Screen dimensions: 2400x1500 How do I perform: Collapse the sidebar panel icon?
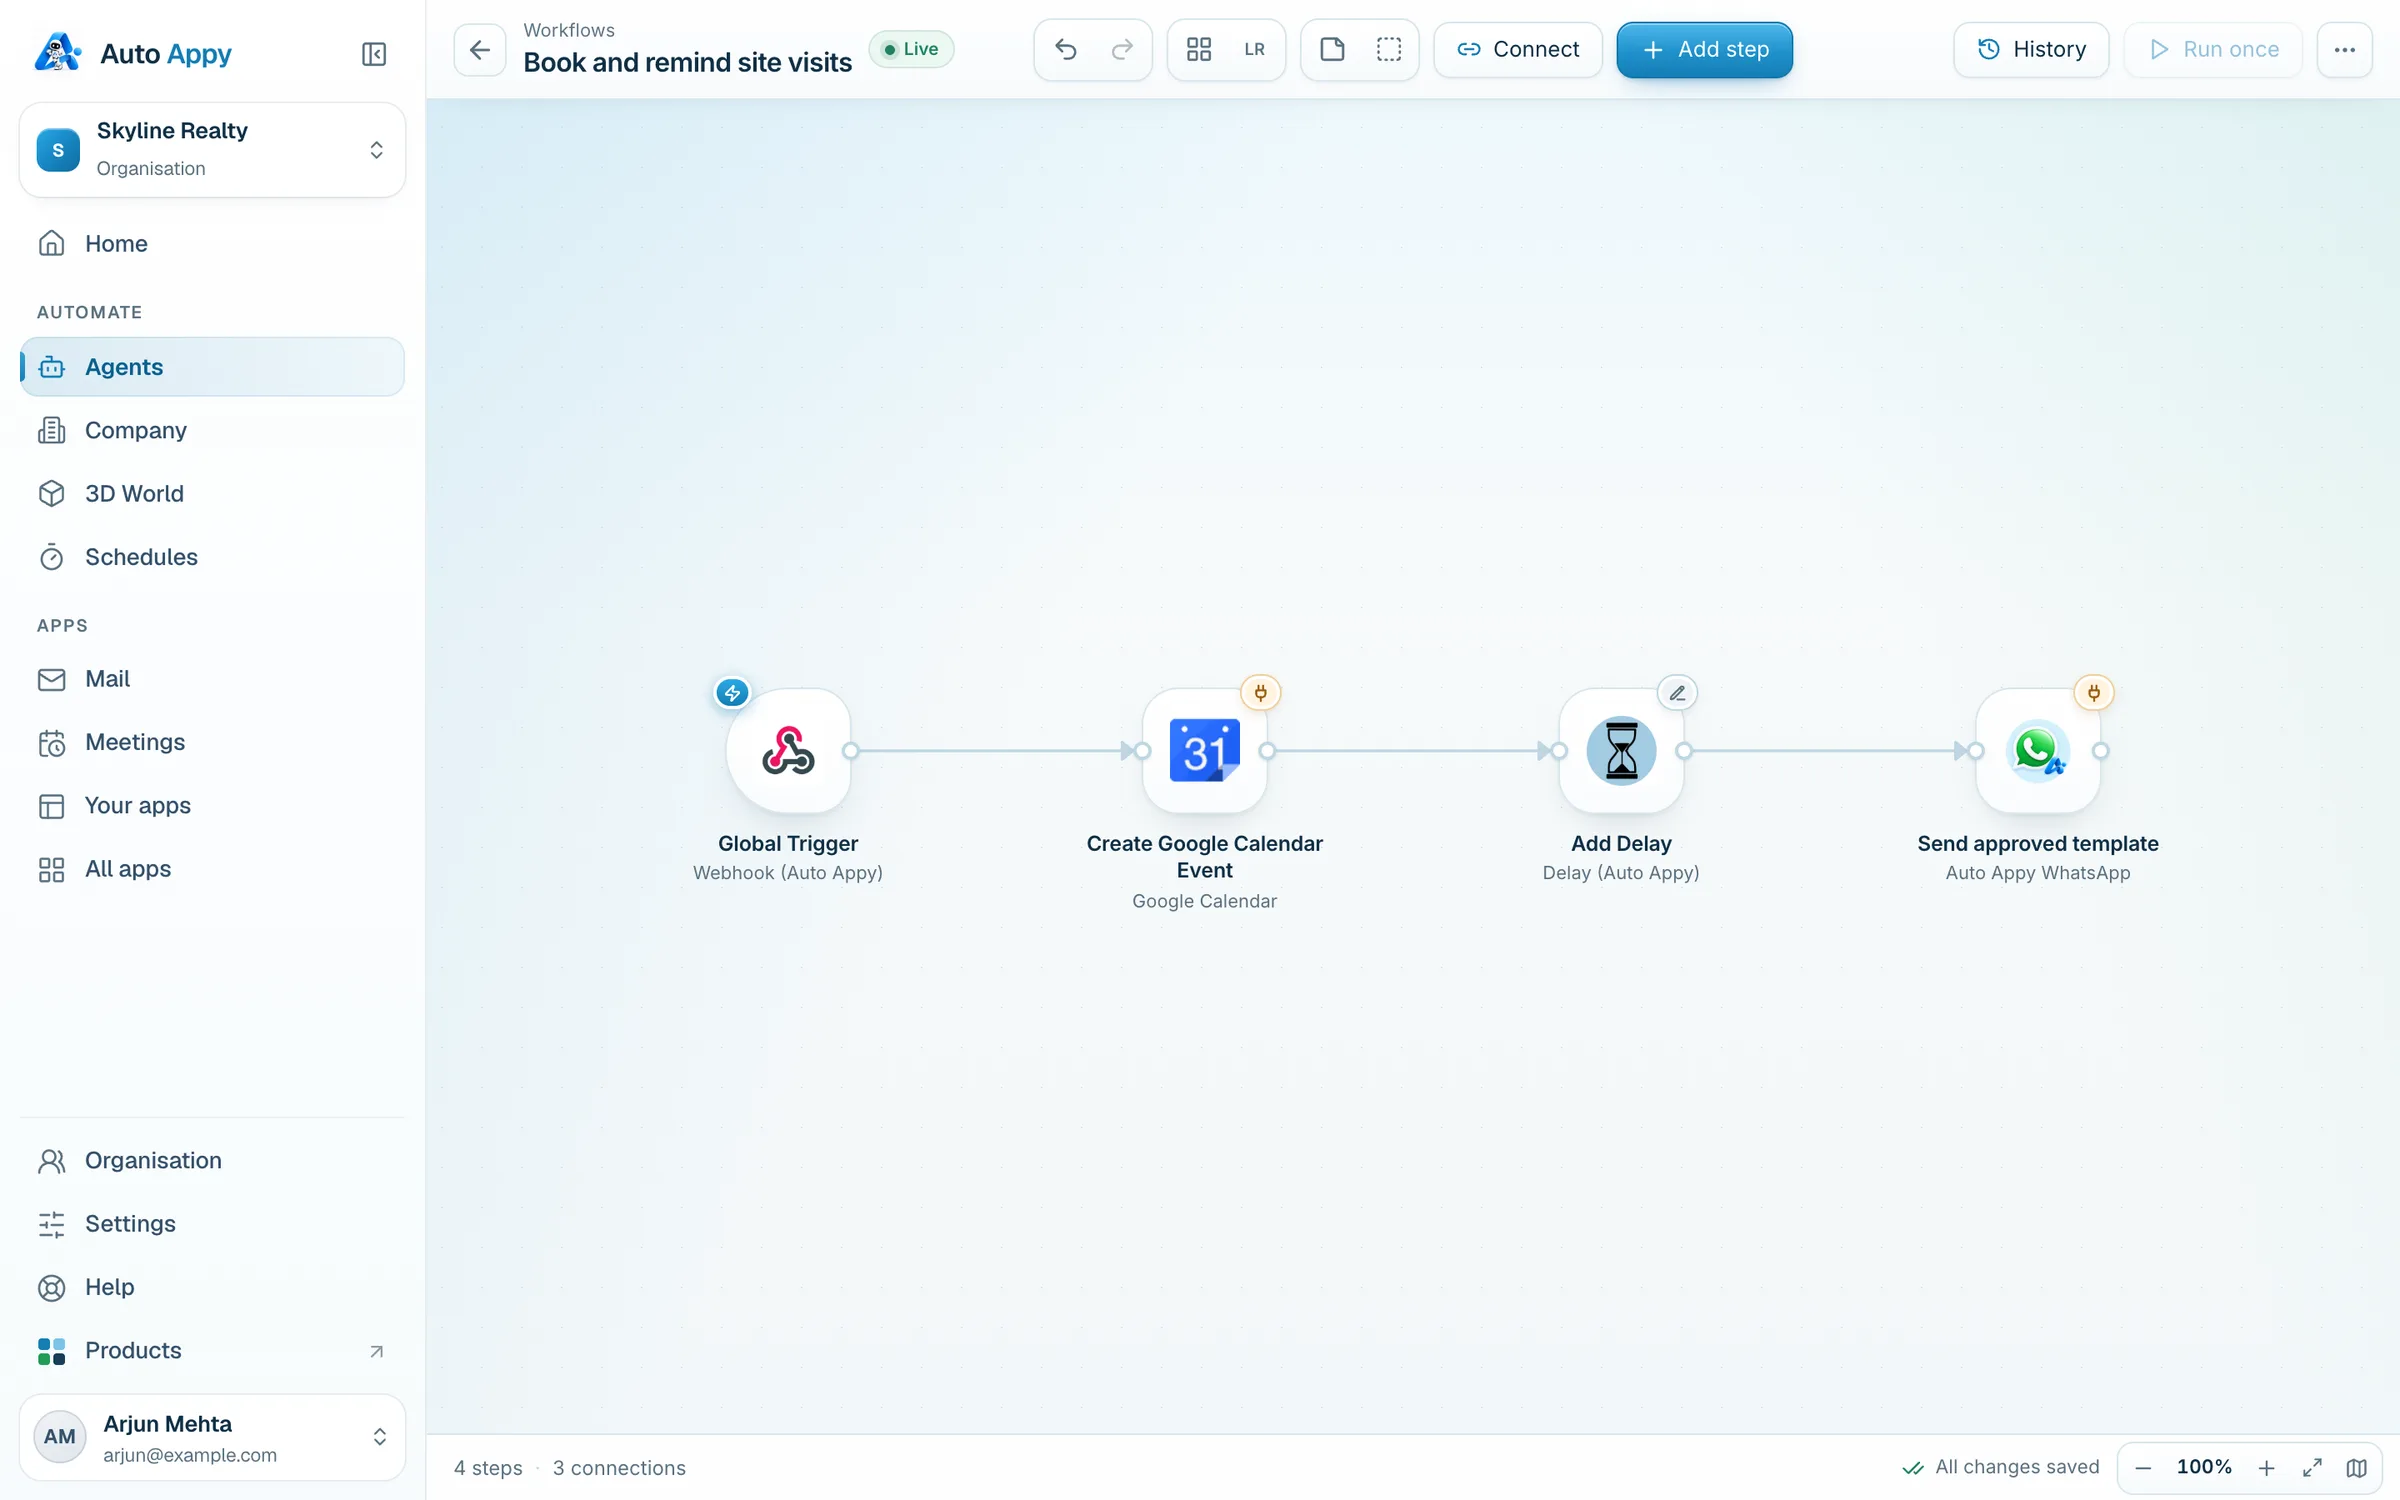[x=373, y=54]
